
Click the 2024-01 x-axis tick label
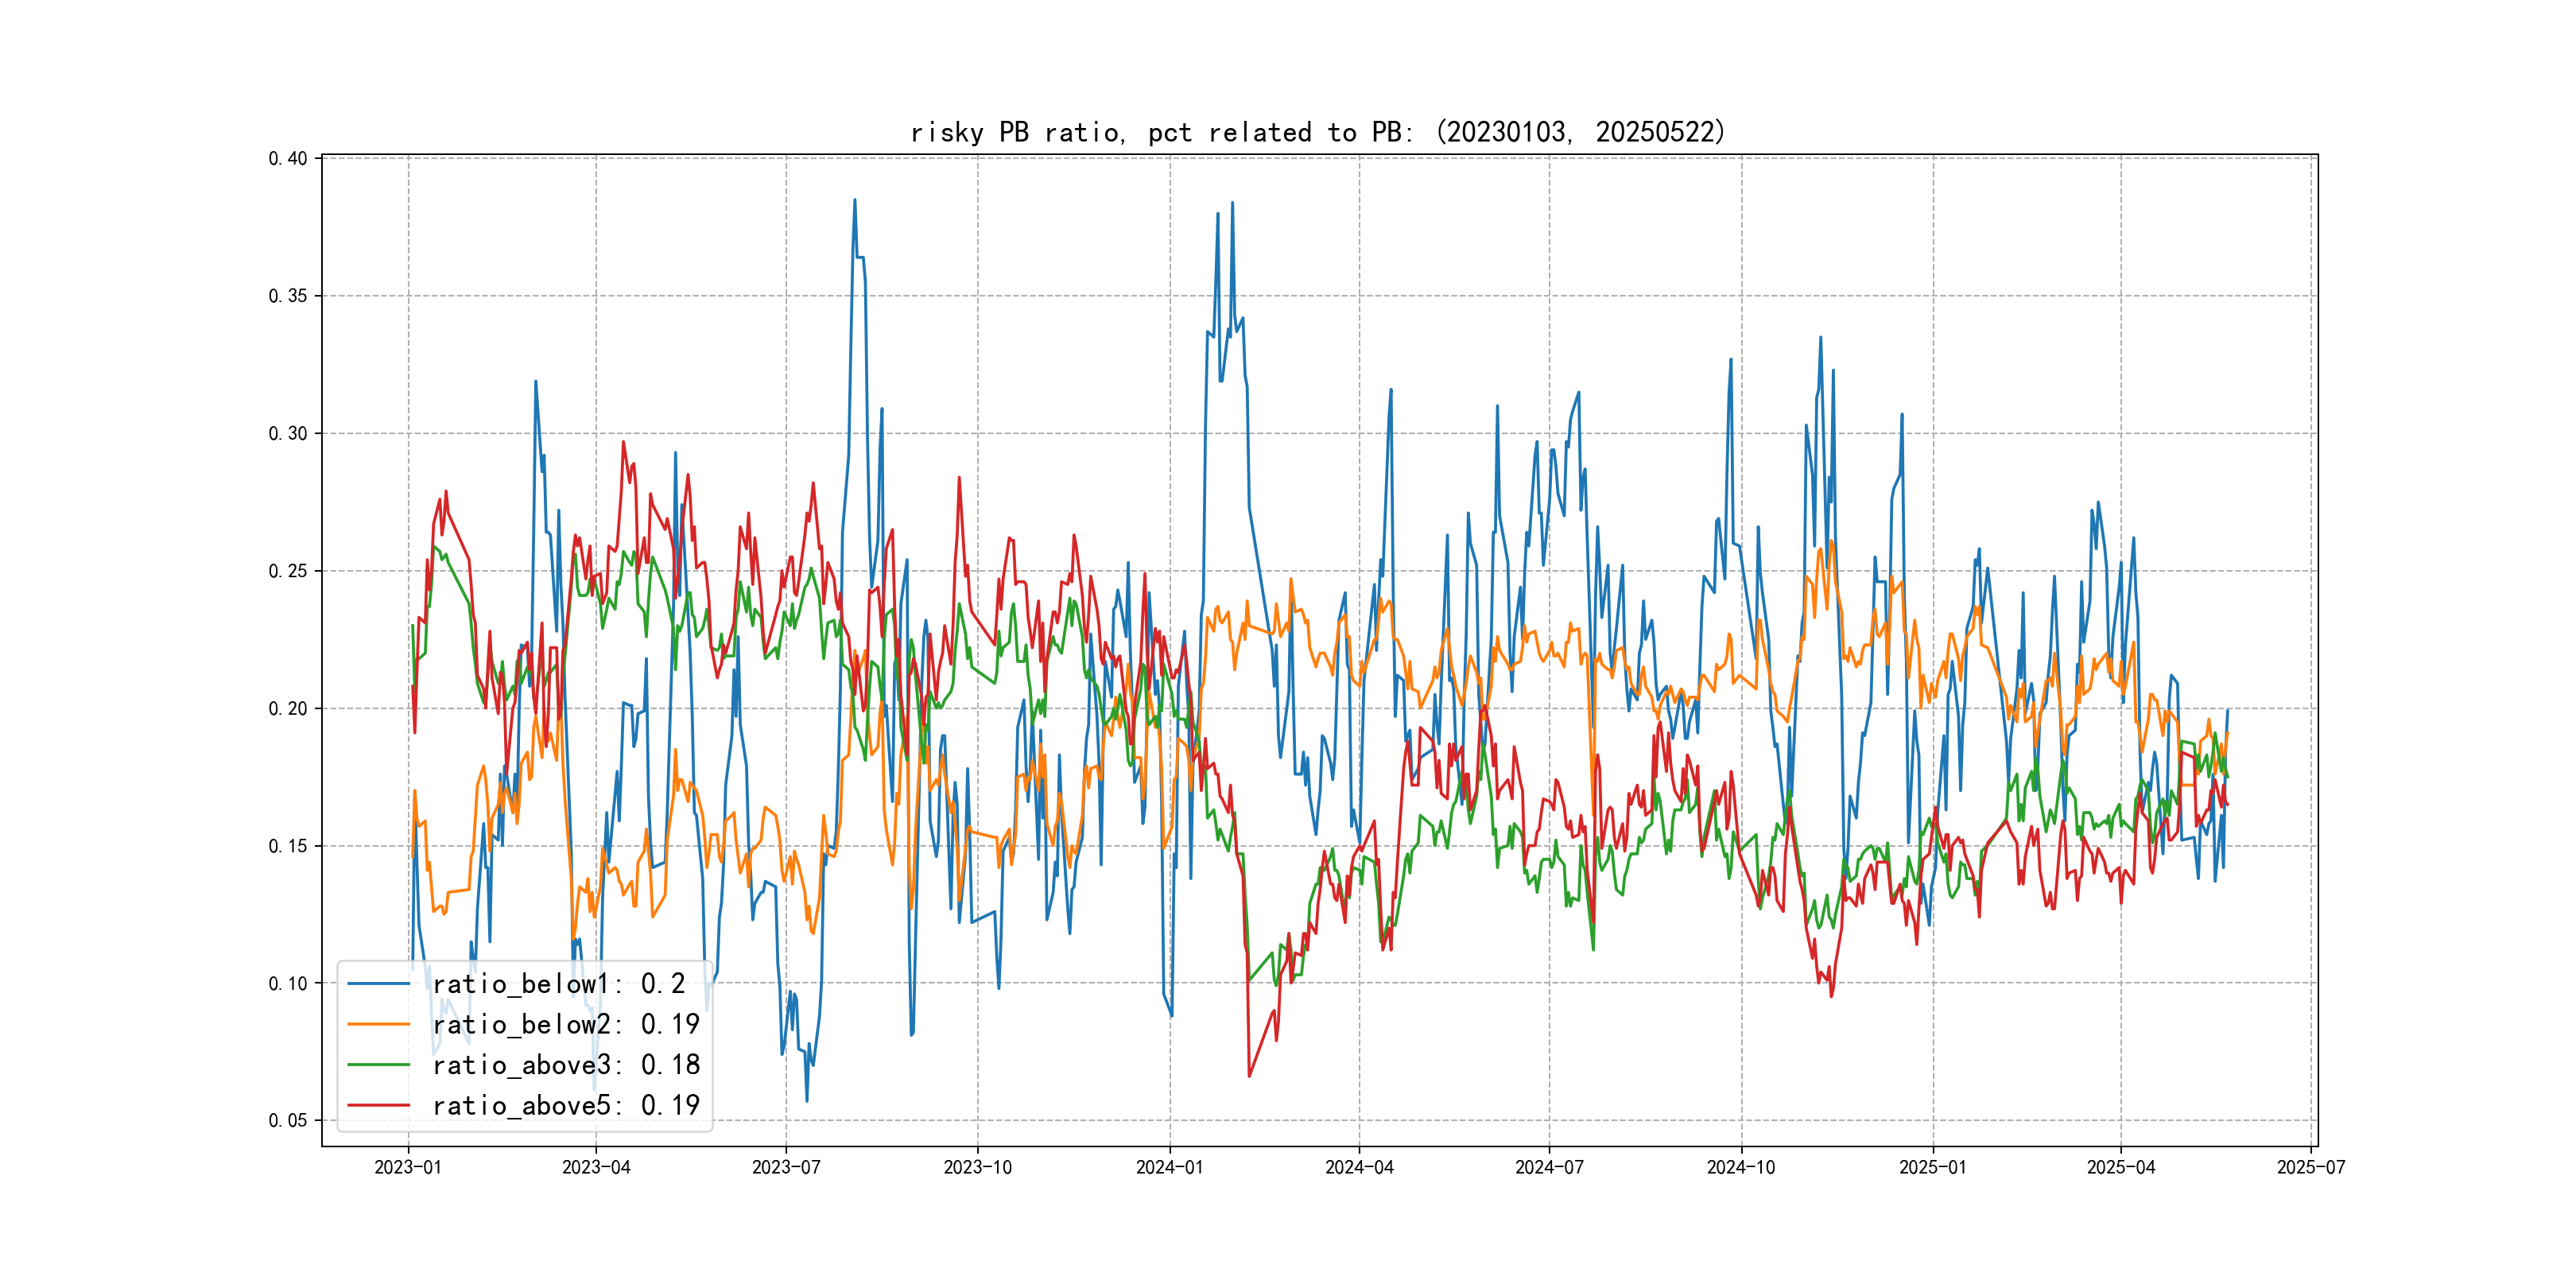click(x=1169, y=1167)
